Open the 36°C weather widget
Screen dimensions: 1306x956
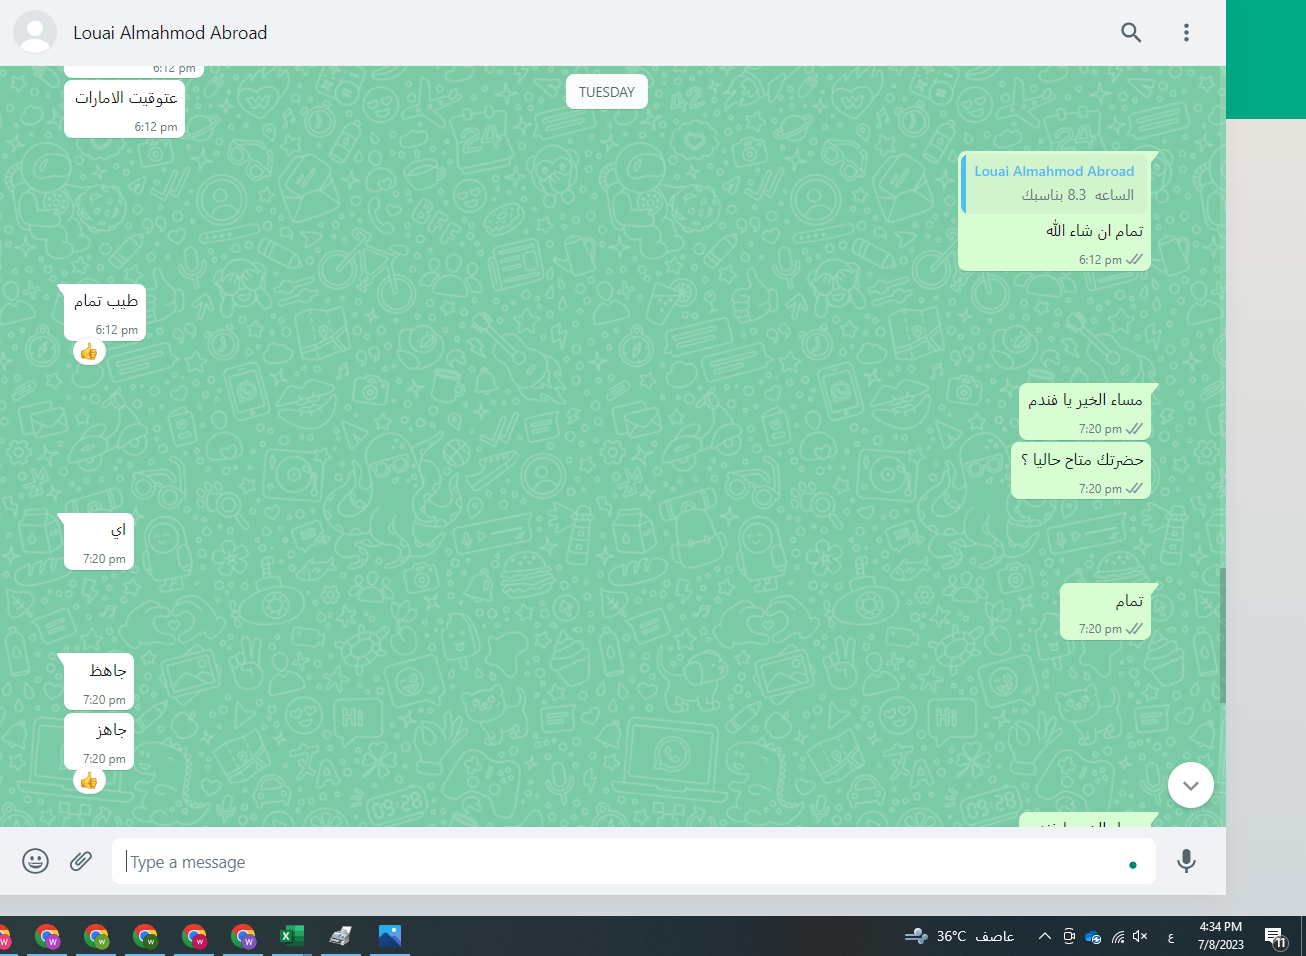[x=958, y=936]
